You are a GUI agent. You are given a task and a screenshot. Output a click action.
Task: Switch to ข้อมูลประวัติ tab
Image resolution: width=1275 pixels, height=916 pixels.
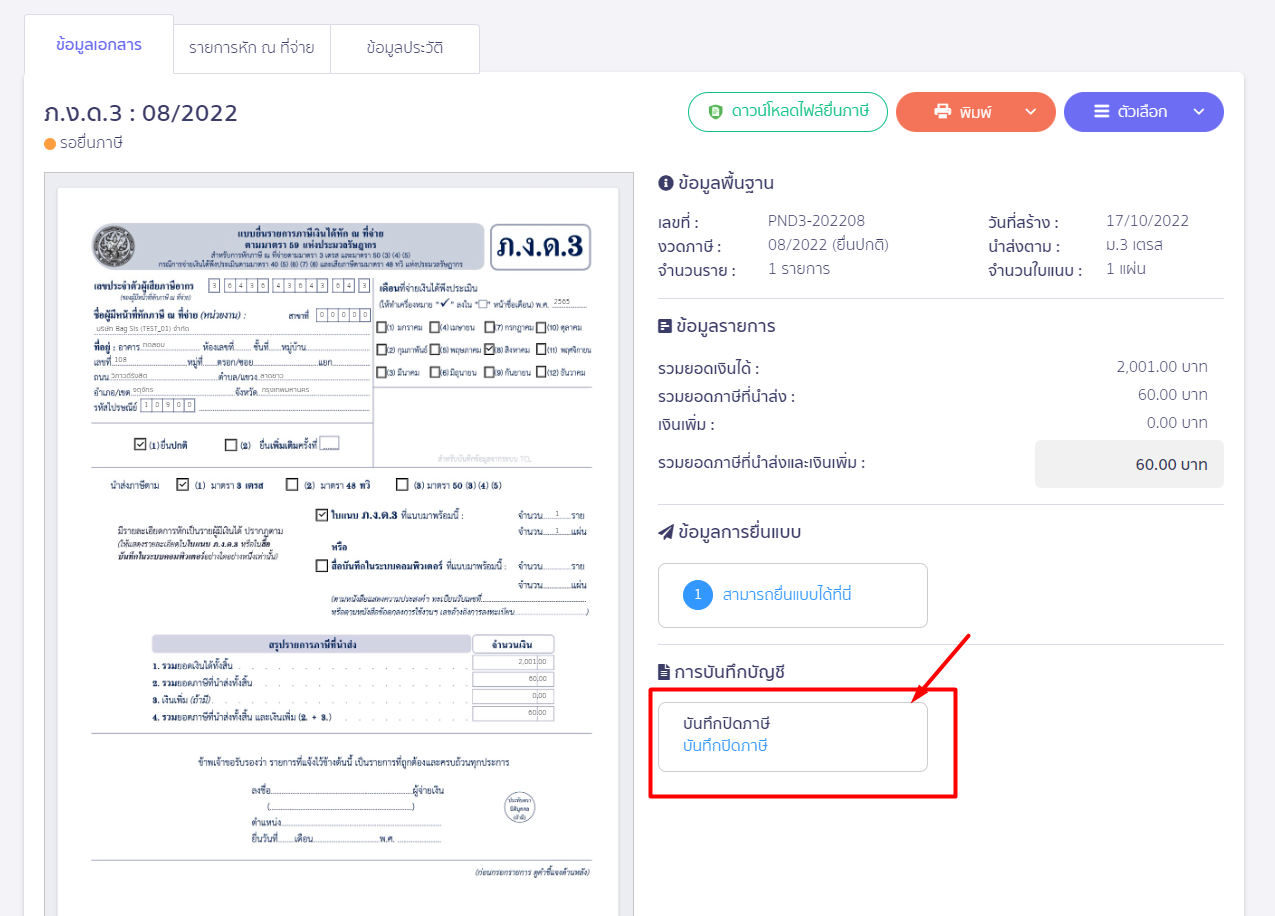point(405,48)
